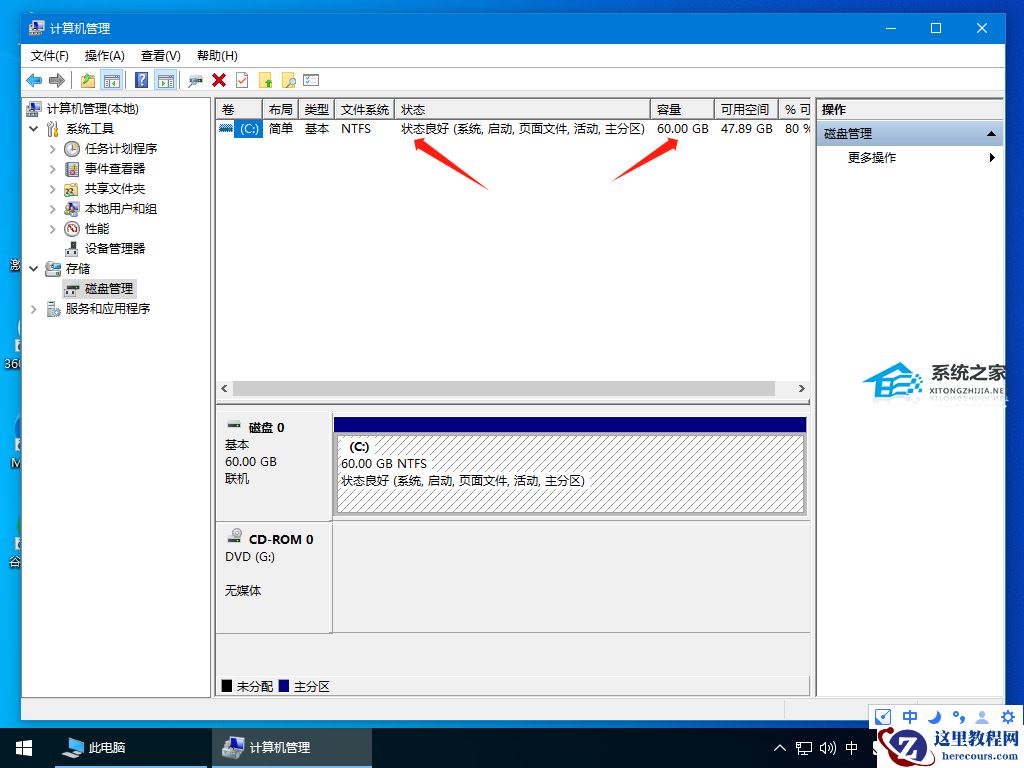Open the 文件(F) menu
1024x768 pixels.
click(x=50, y=56)
